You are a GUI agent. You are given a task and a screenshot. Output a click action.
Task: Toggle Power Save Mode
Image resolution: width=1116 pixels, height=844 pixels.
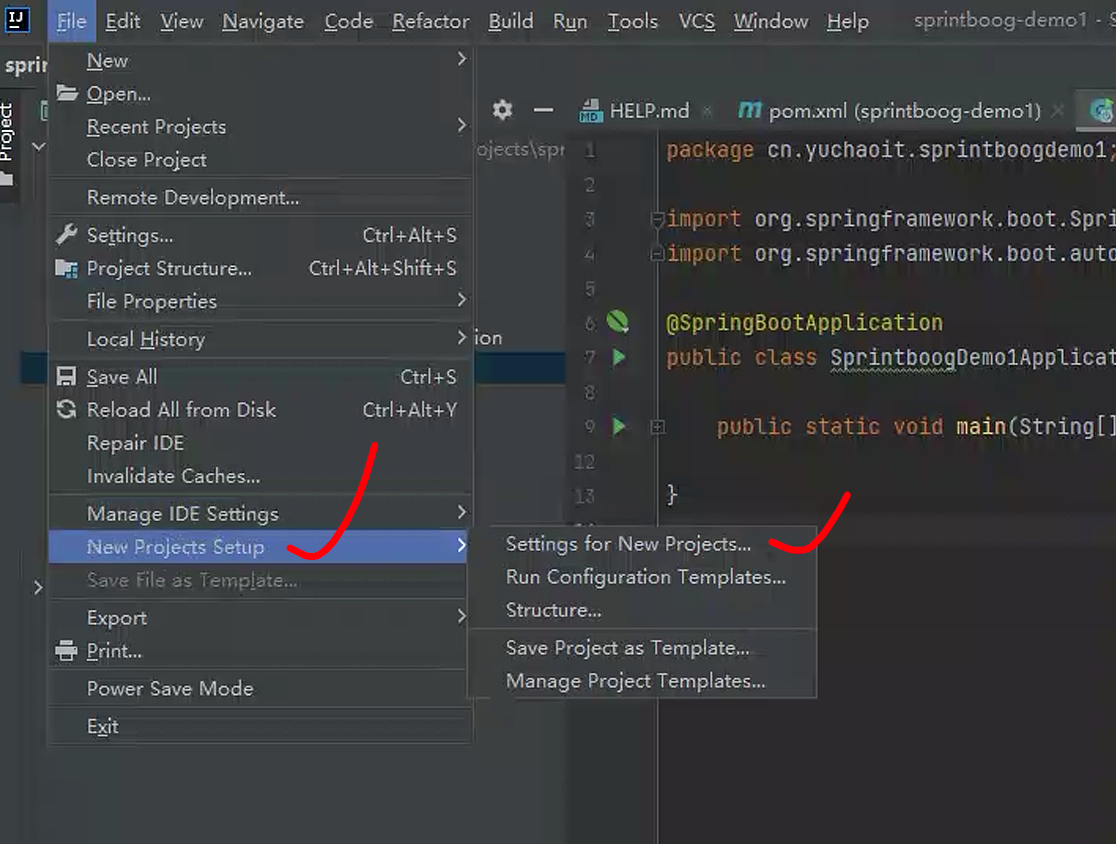point(170,688)
